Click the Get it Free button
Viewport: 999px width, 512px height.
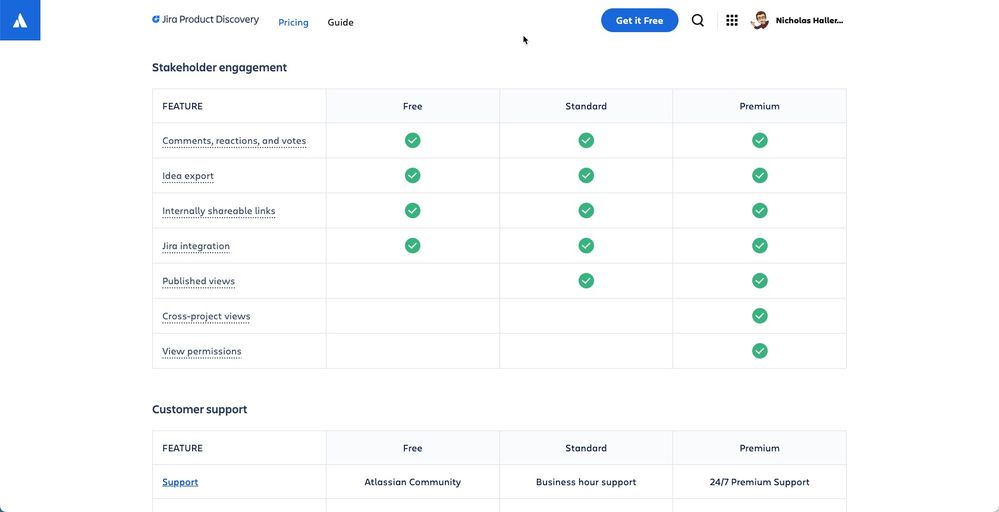pyautogui.click(x=639, y=20)
